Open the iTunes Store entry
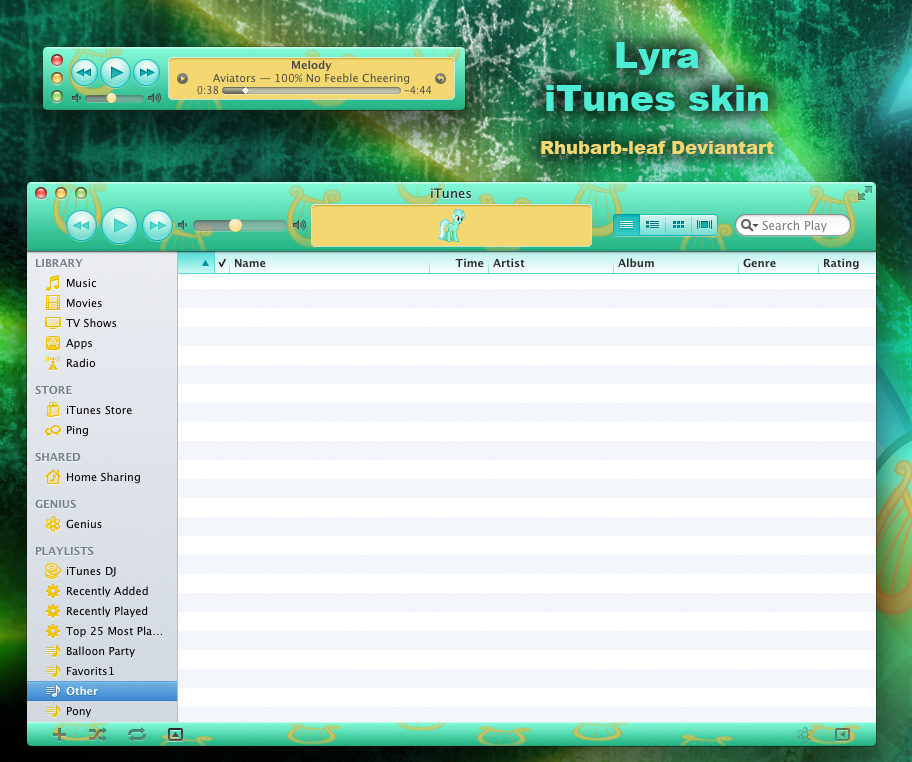The image size is (912, 762). pyautogui.click(x=97, y=409)
